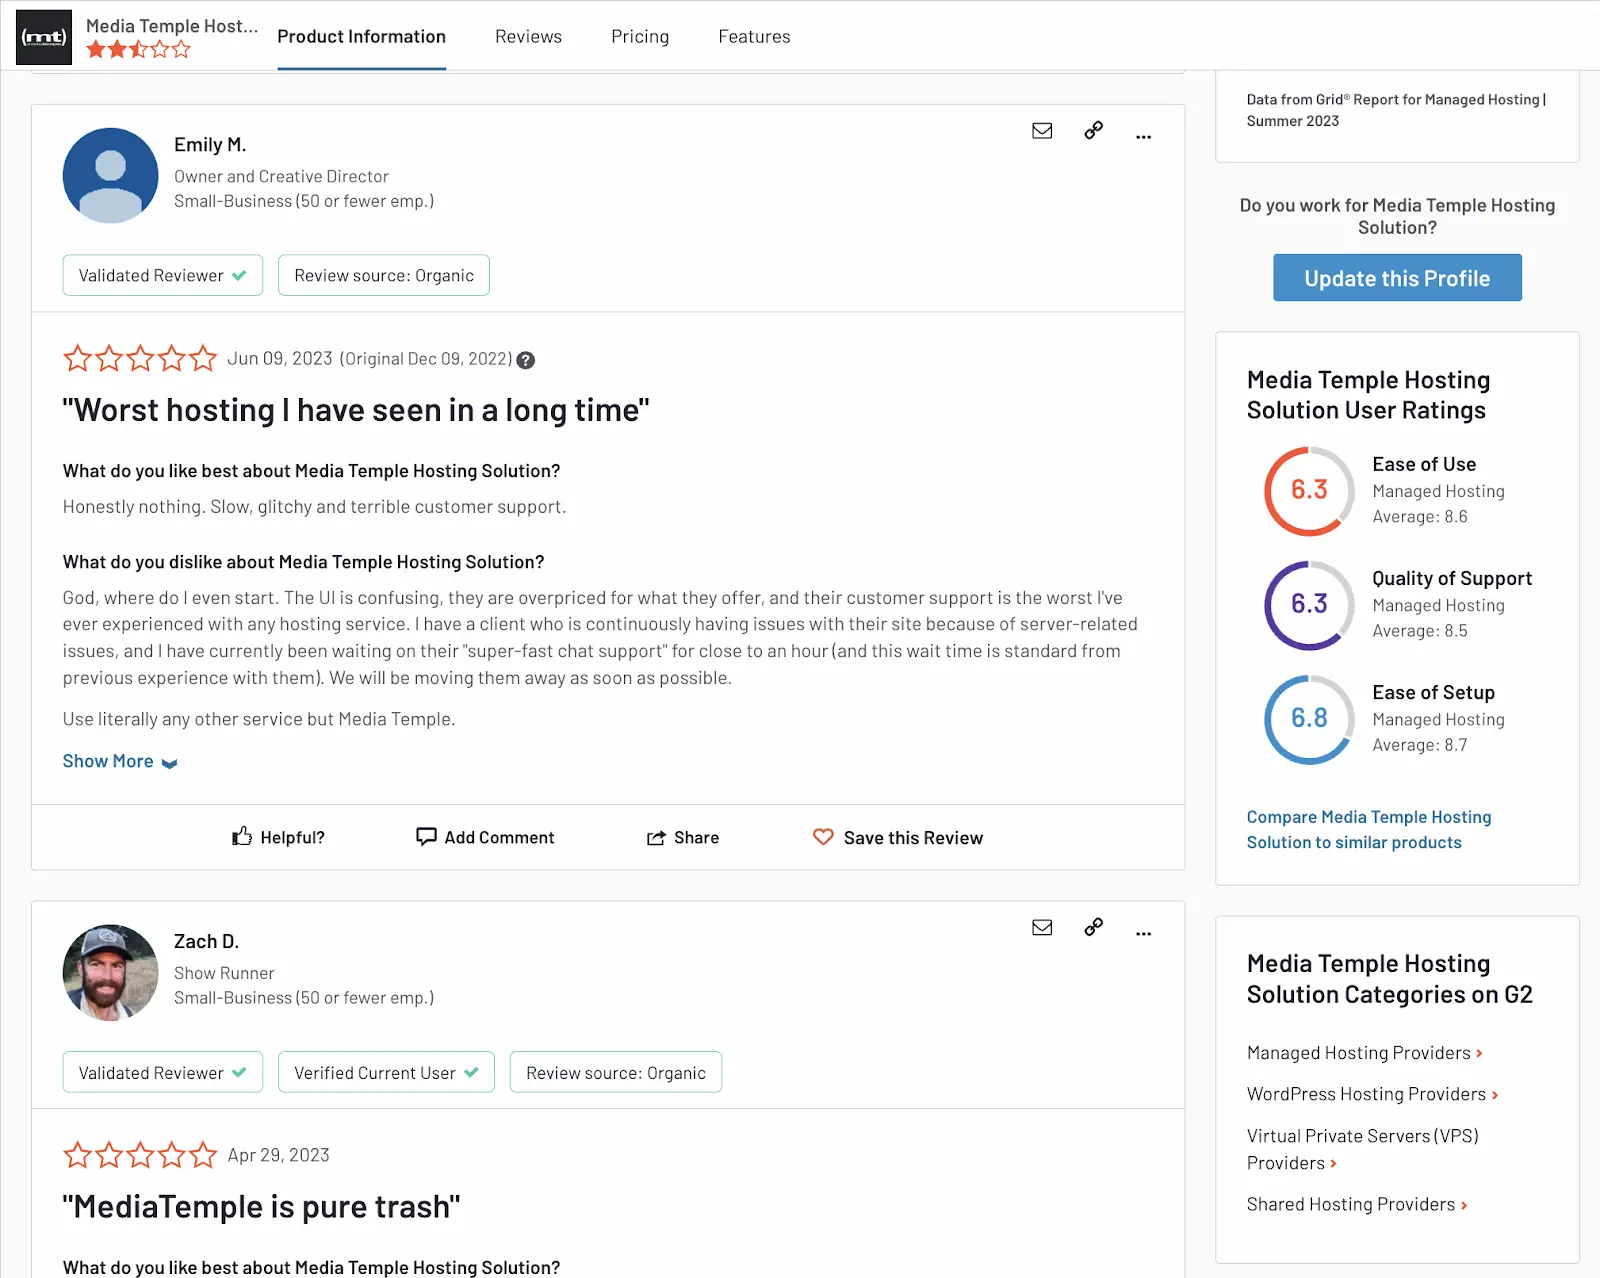Screen dimensions: 1600x1278
Task: Click "Use literally any other service" sentence
Action: click(x=259, y=719)
